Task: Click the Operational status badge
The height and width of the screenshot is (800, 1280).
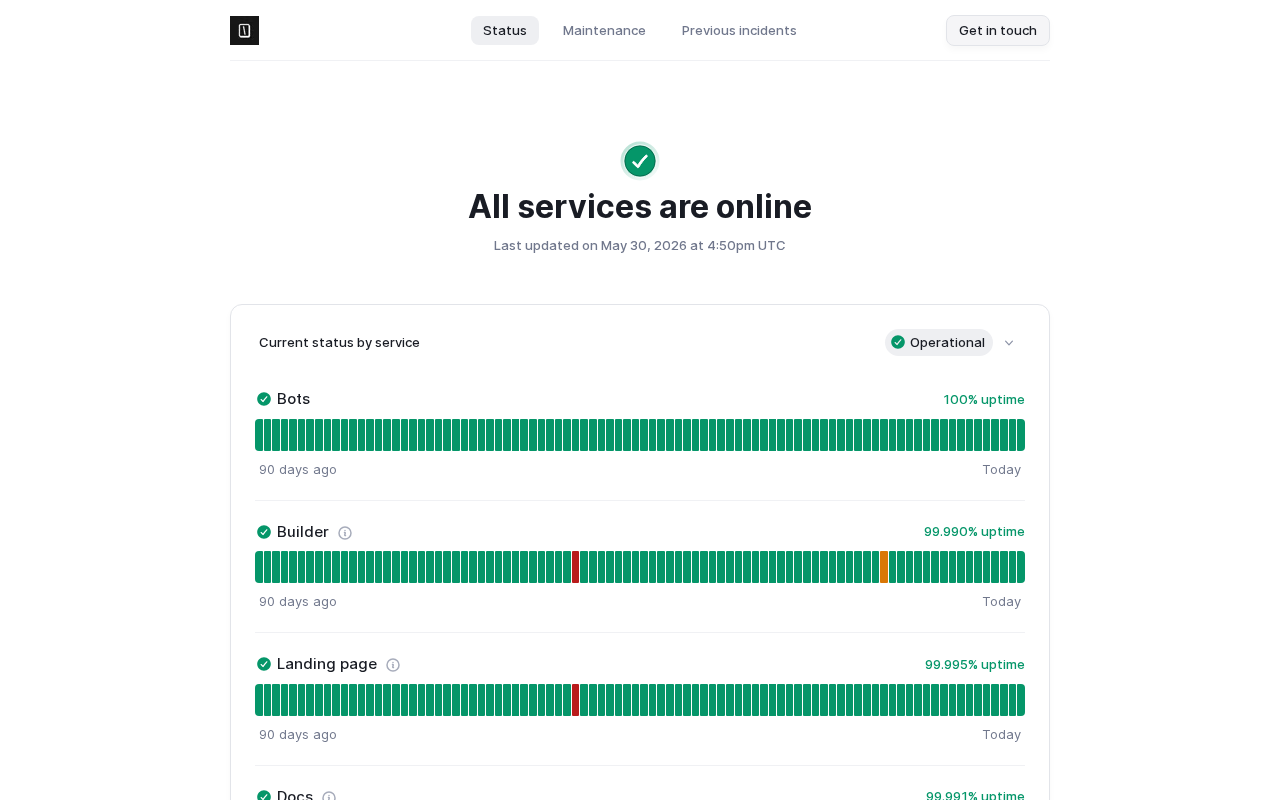Action: pyautogui.click(x=939, y=342)
